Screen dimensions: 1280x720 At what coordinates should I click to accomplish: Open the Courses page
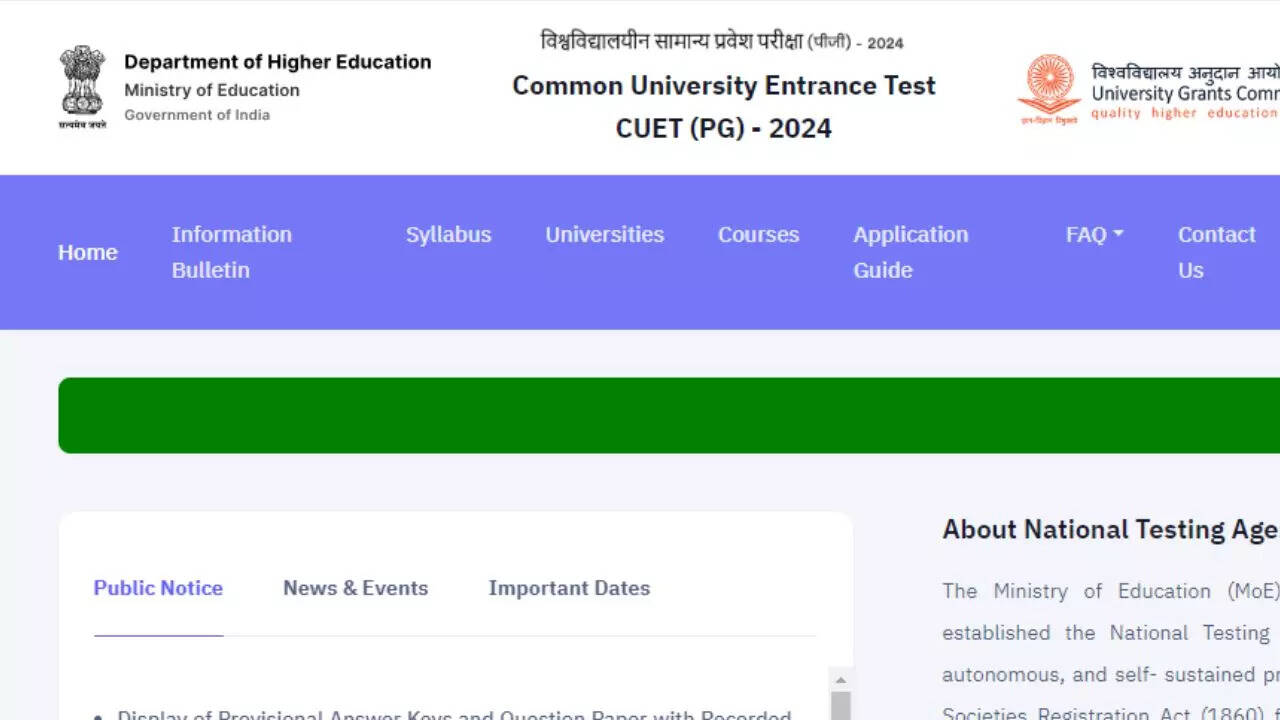758,235
